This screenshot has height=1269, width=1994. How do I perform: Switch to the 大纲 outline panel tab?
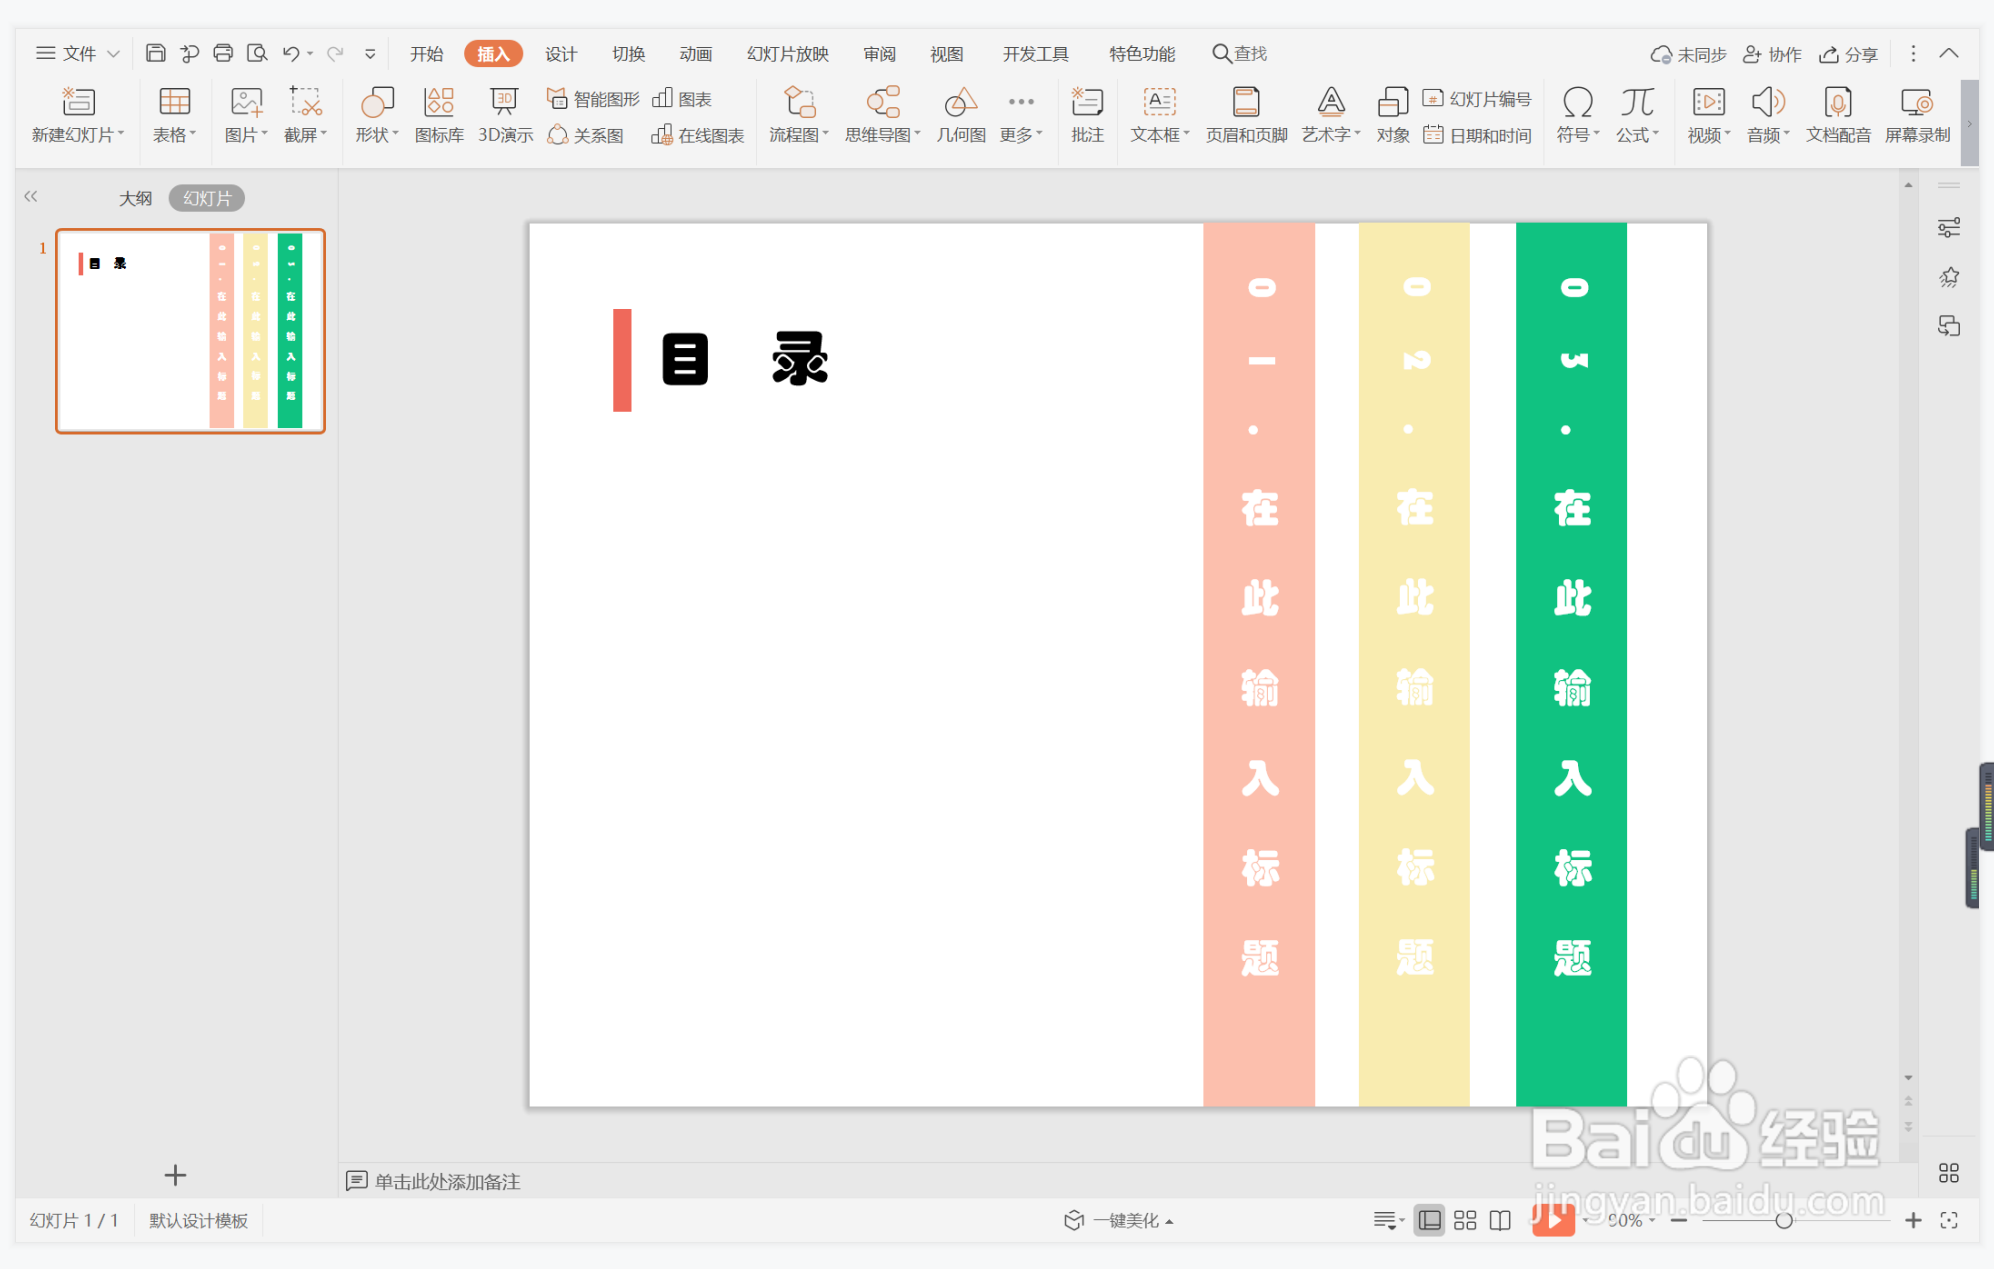click(x=135, y=197)
